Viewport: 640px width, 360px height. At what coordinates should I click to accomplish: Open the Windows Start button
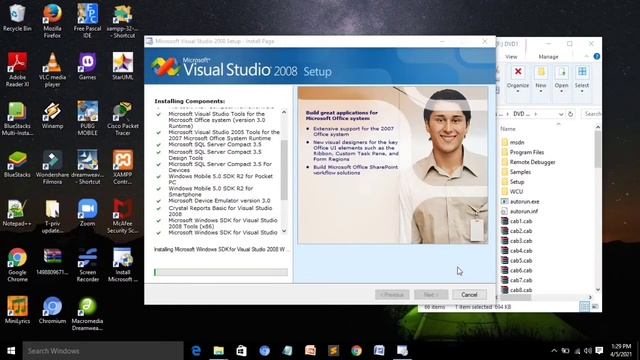(11, 351)
